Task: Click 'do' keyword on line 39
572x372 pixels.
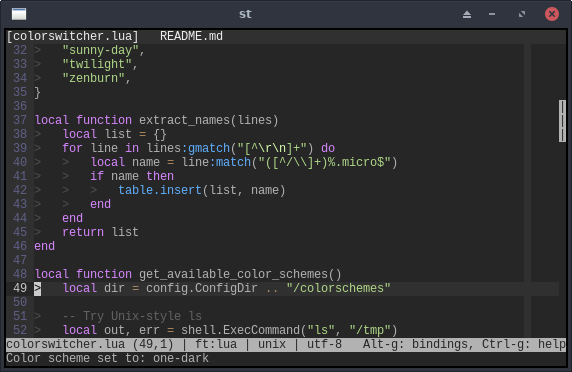Action: (x=328, y=148)
